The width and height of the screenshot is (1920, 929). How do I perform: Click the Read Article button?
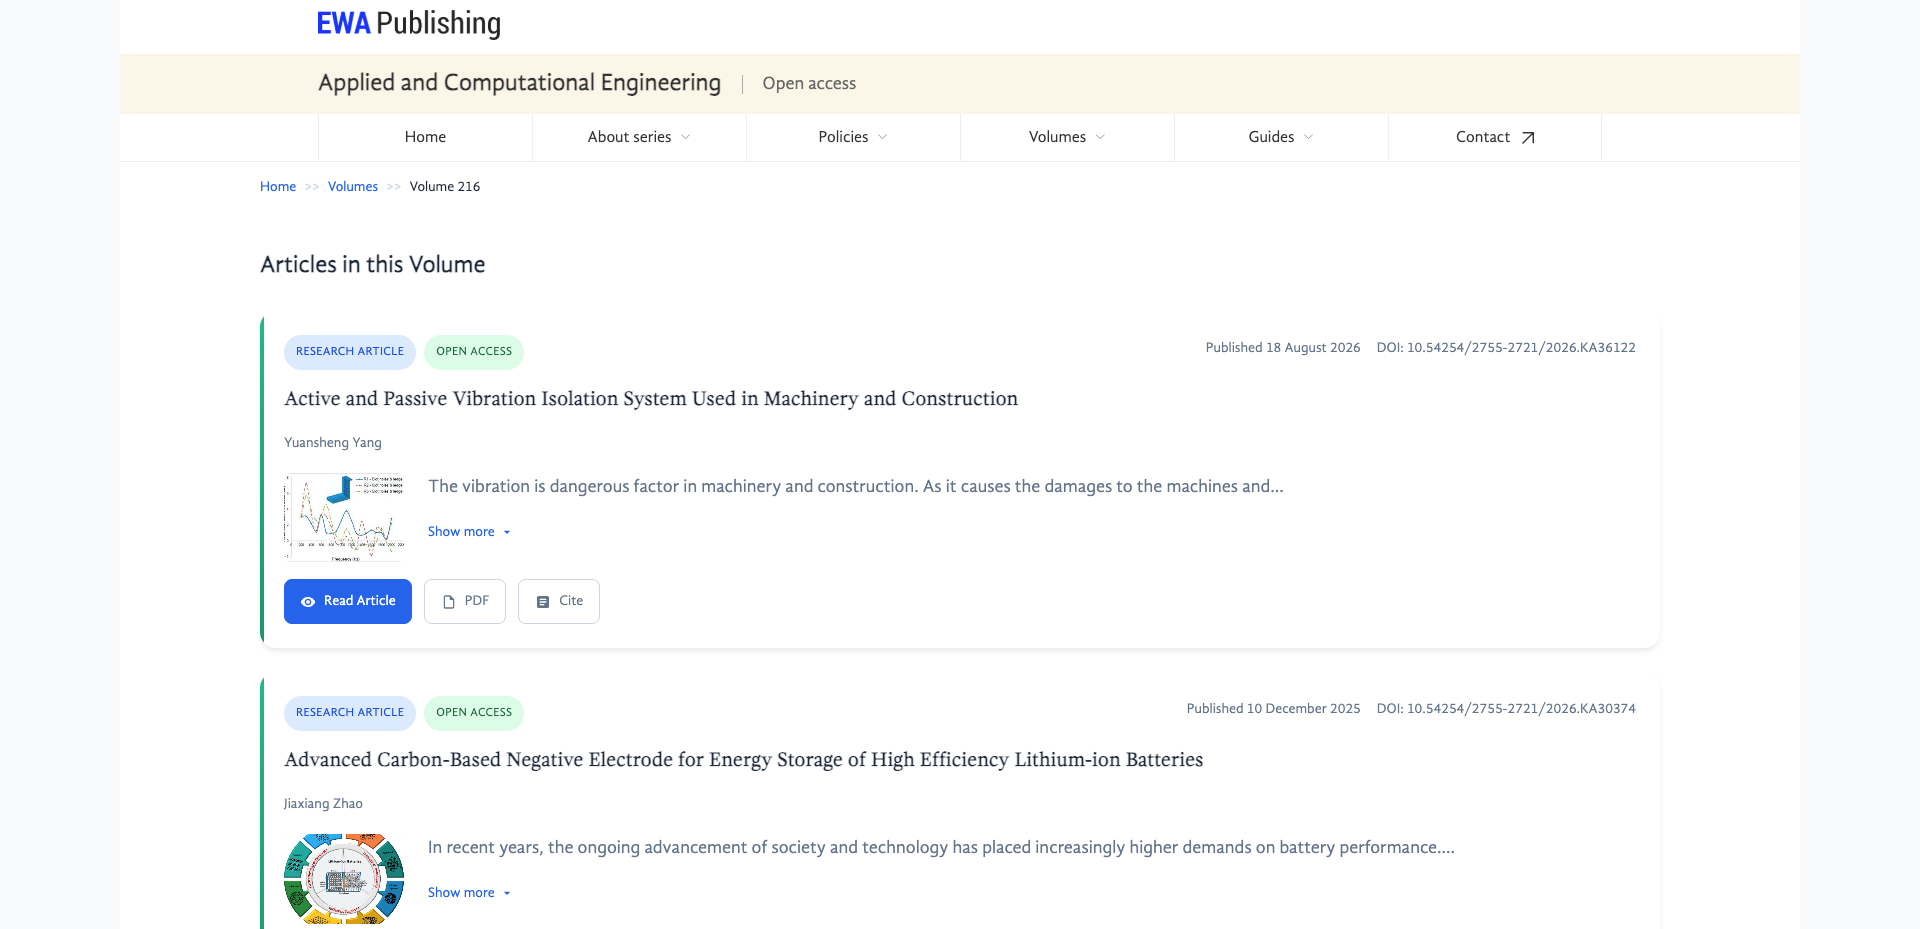(x=348, y=601)
